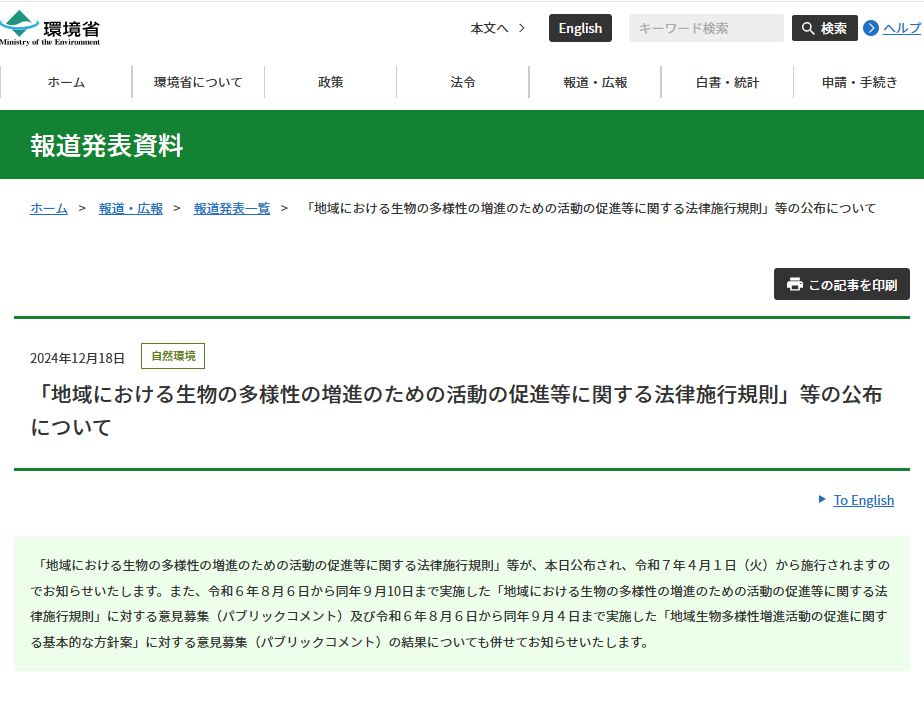Viewport: 924px width, 717px height.
Task: Expand the 政策 navigation menu
Action: click(x=331, y=82)
